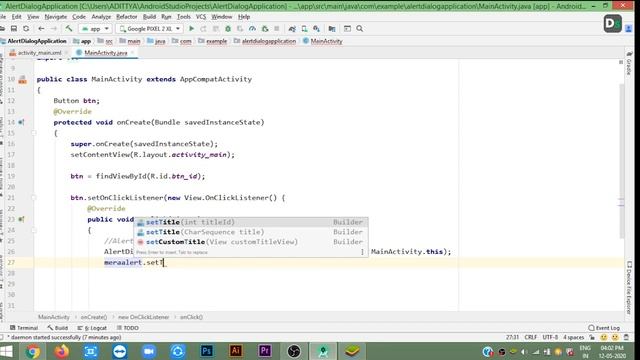Open the Build menu
The image size is (640, 360).
149,17
